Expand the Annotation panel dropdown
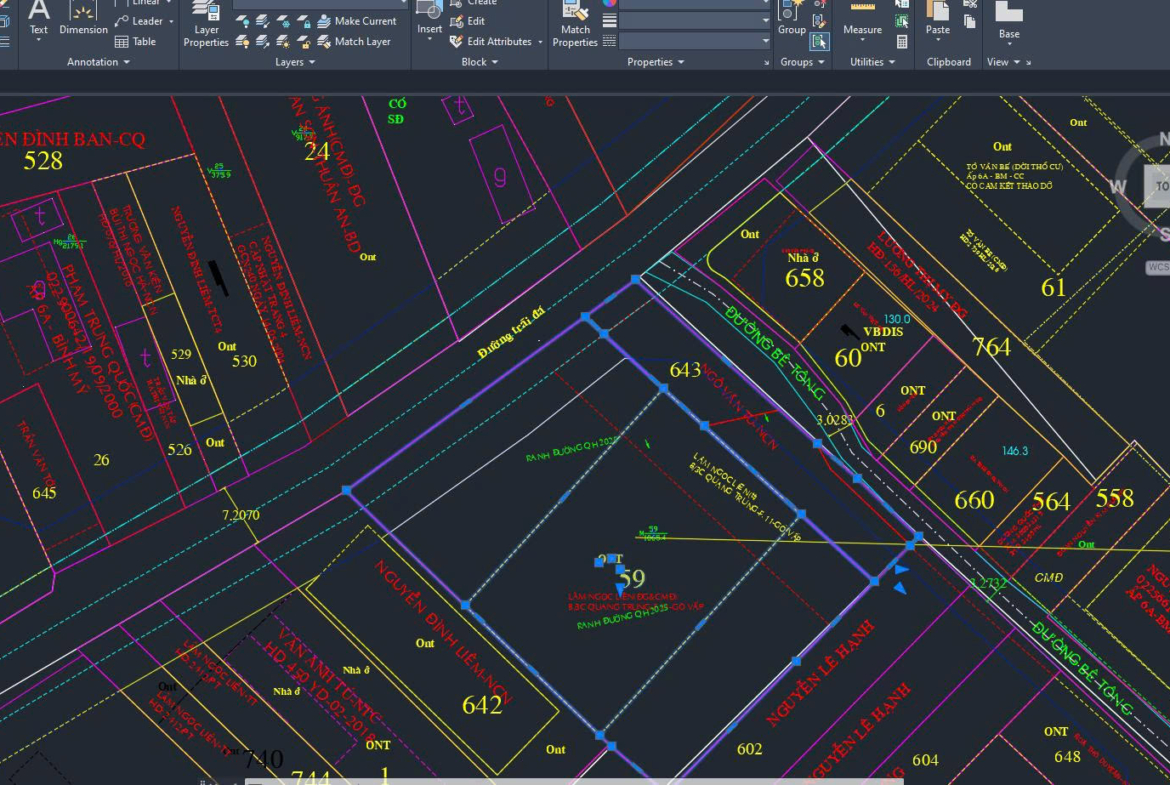Image resolution: width=1170 pixels, height=785 pixels. click(x=98, y=62)
